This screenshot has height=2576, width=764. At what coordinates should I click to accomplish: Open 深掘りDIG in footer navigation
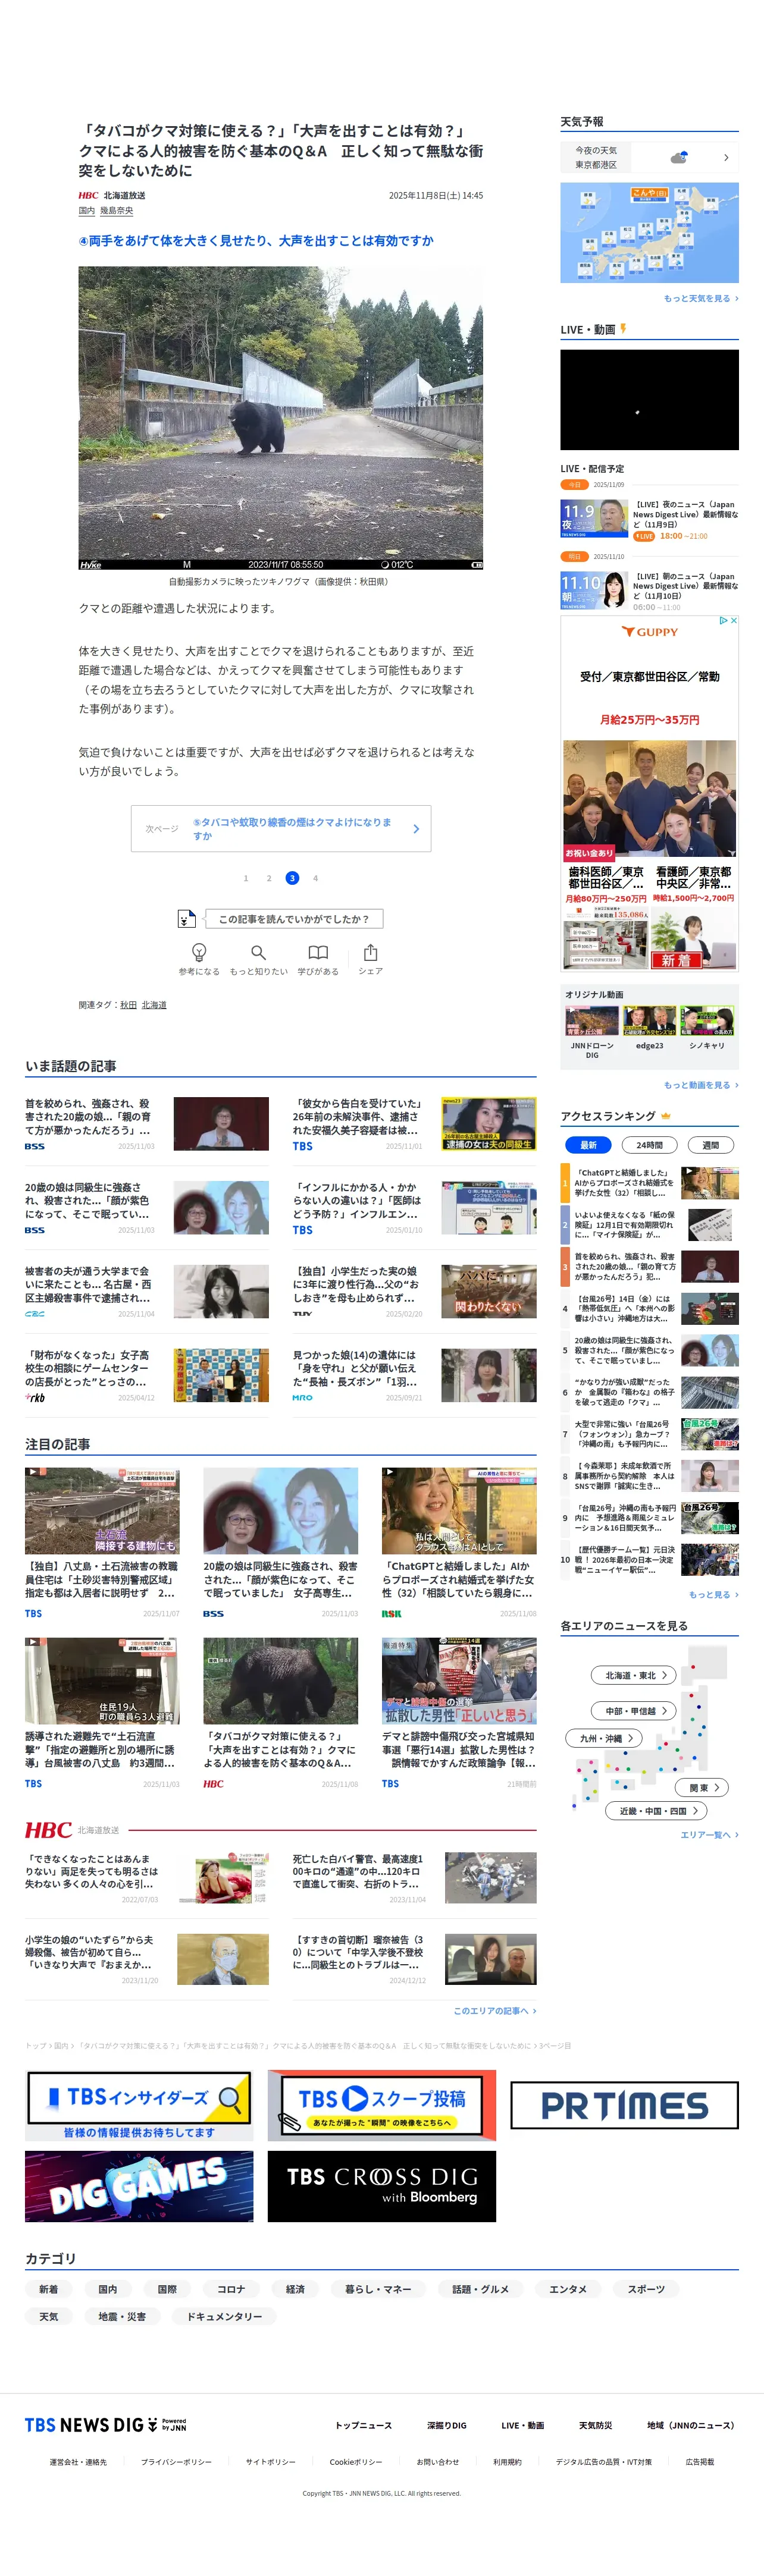tap(447, 2425)
